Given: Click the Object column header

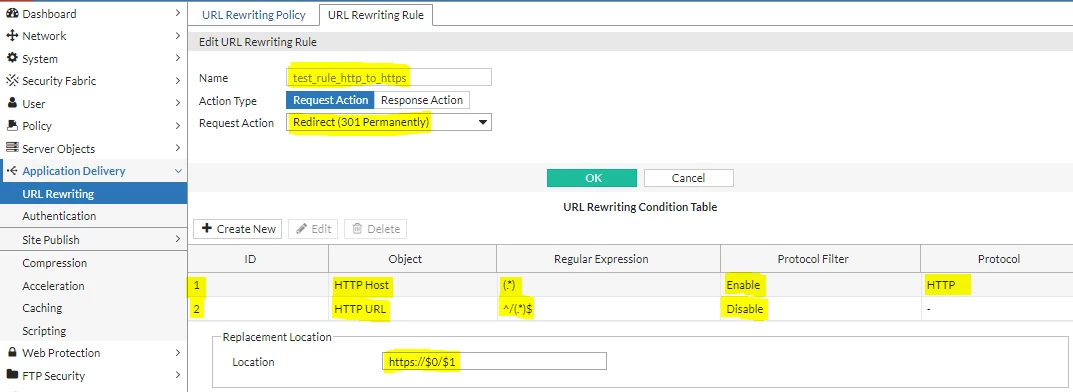Looking at the screenshot, I should click(x=413, y=259).
